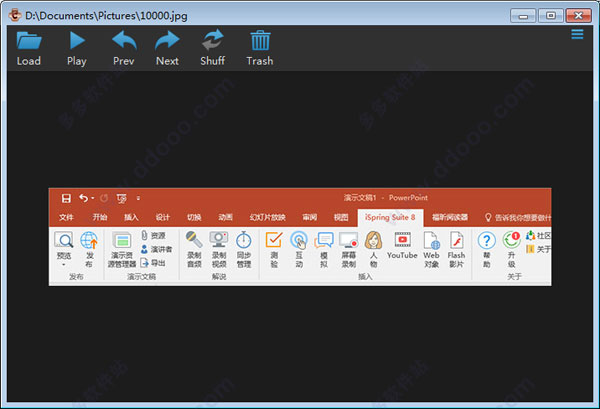The width and height of the screenshot is (600, 409).
Task: Close the image viewer window
Action: 579,16
